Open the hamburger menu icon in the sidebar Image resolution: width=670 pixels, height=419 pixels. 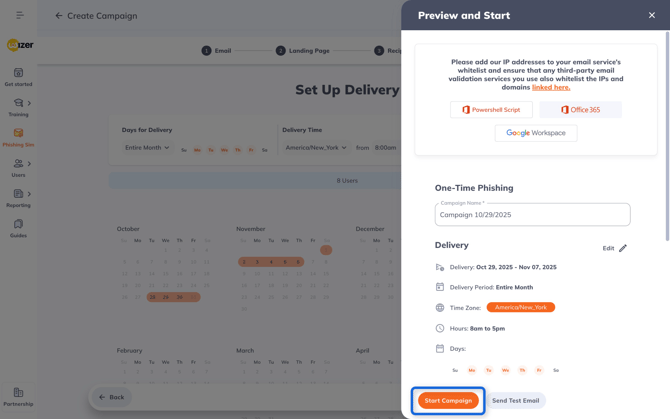pyautogui.click(x=20, y=15)
